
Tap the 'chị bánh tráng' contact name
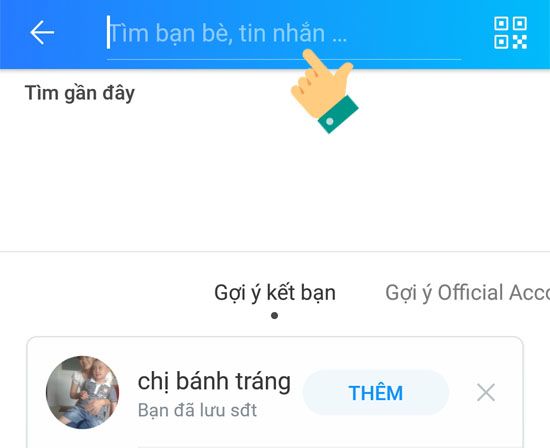(214, 381)
